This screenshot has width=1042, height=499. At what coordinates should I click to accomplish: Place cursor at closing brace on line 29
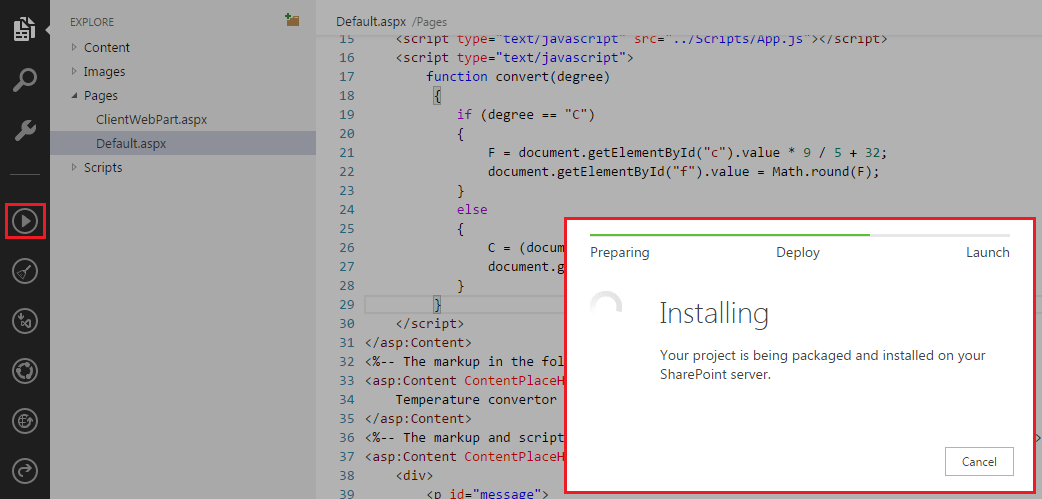pos(437,304)
